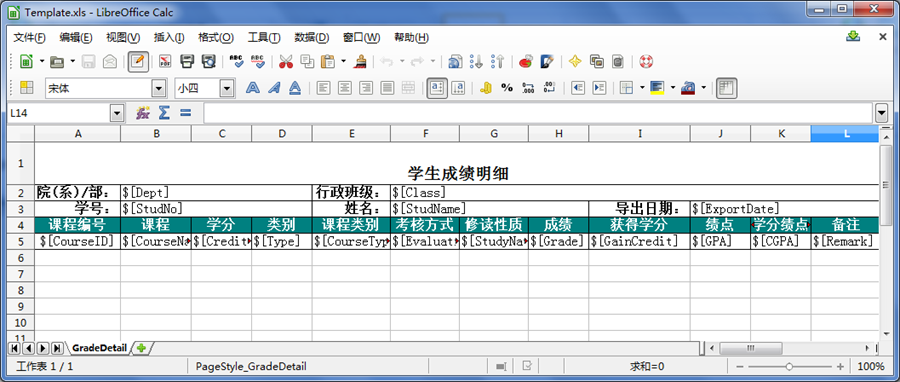900x382 pixels.
Task: Select the Clone Formatting paintbrush
Action: [x=360, y=61]
